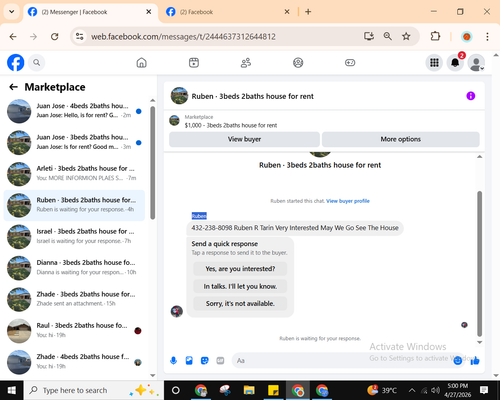500x400 pixels.
Task: Click the Marketplace listing $1,000 thumbnail
Action: (x=174, y=120)
